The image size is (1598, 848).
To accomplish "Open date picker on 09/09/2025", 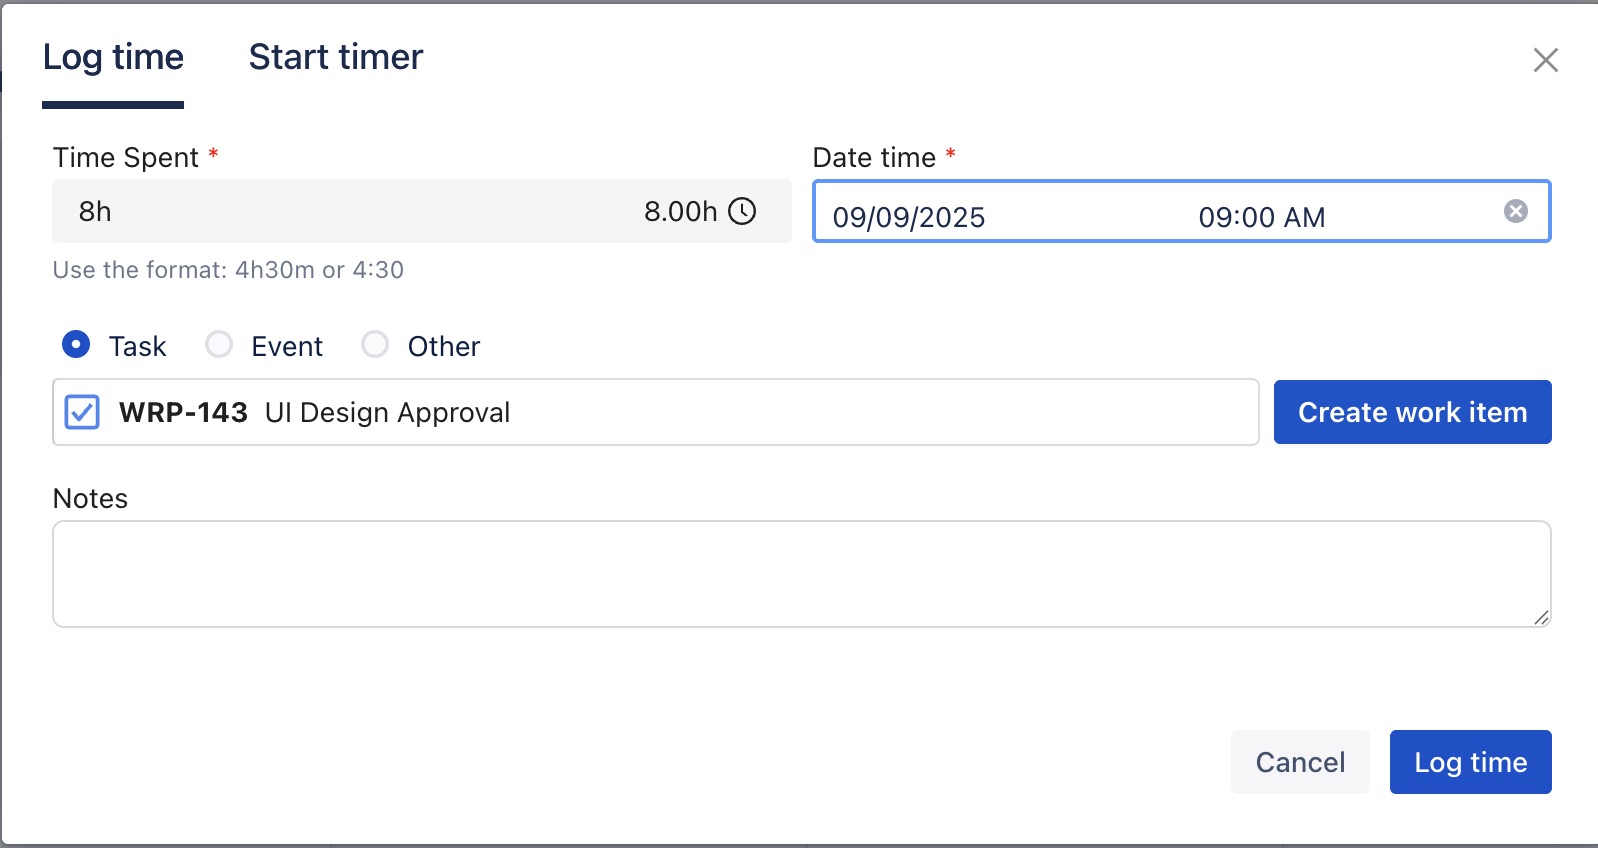I will [909, 217].
